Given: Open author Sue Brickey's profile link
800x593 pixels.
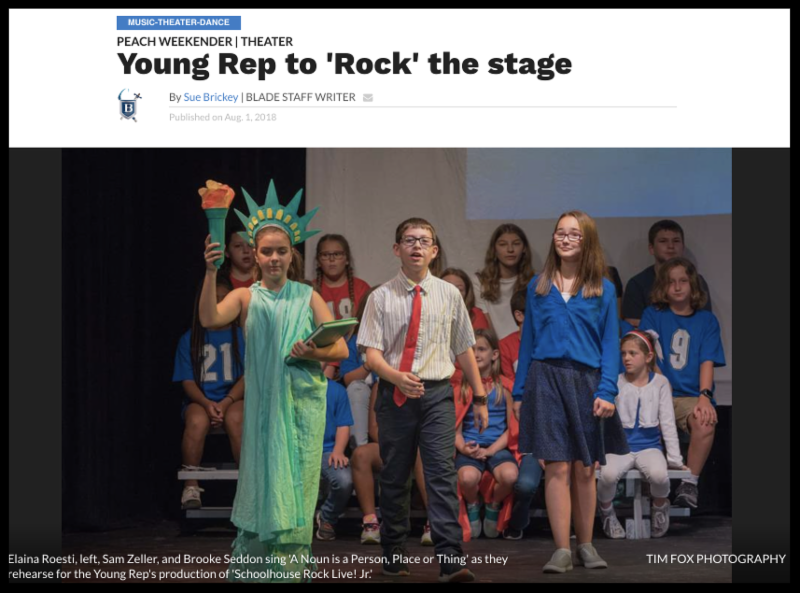Looking at the screenshot, I should click(211, 97).
